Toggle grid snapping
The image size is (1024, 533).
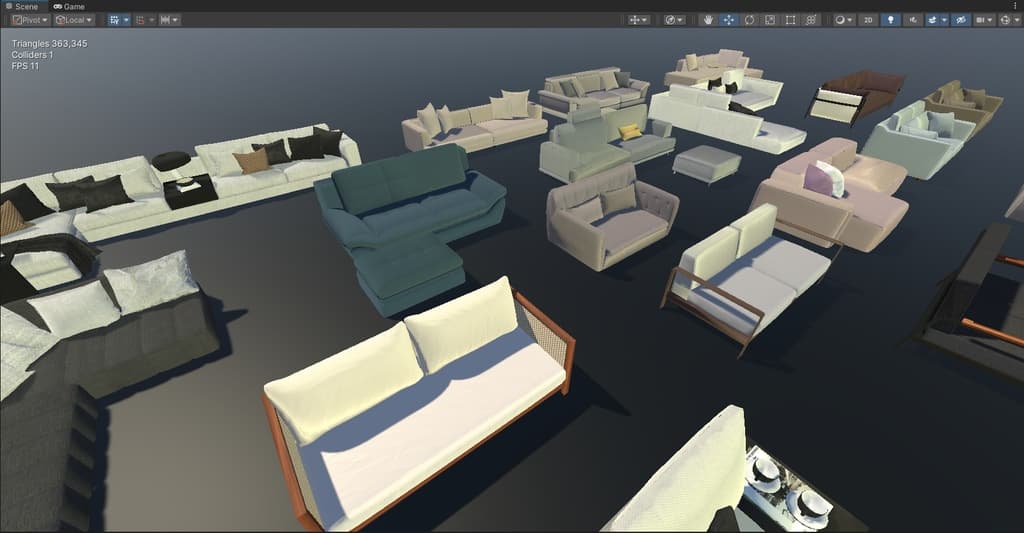click(140, 20)
